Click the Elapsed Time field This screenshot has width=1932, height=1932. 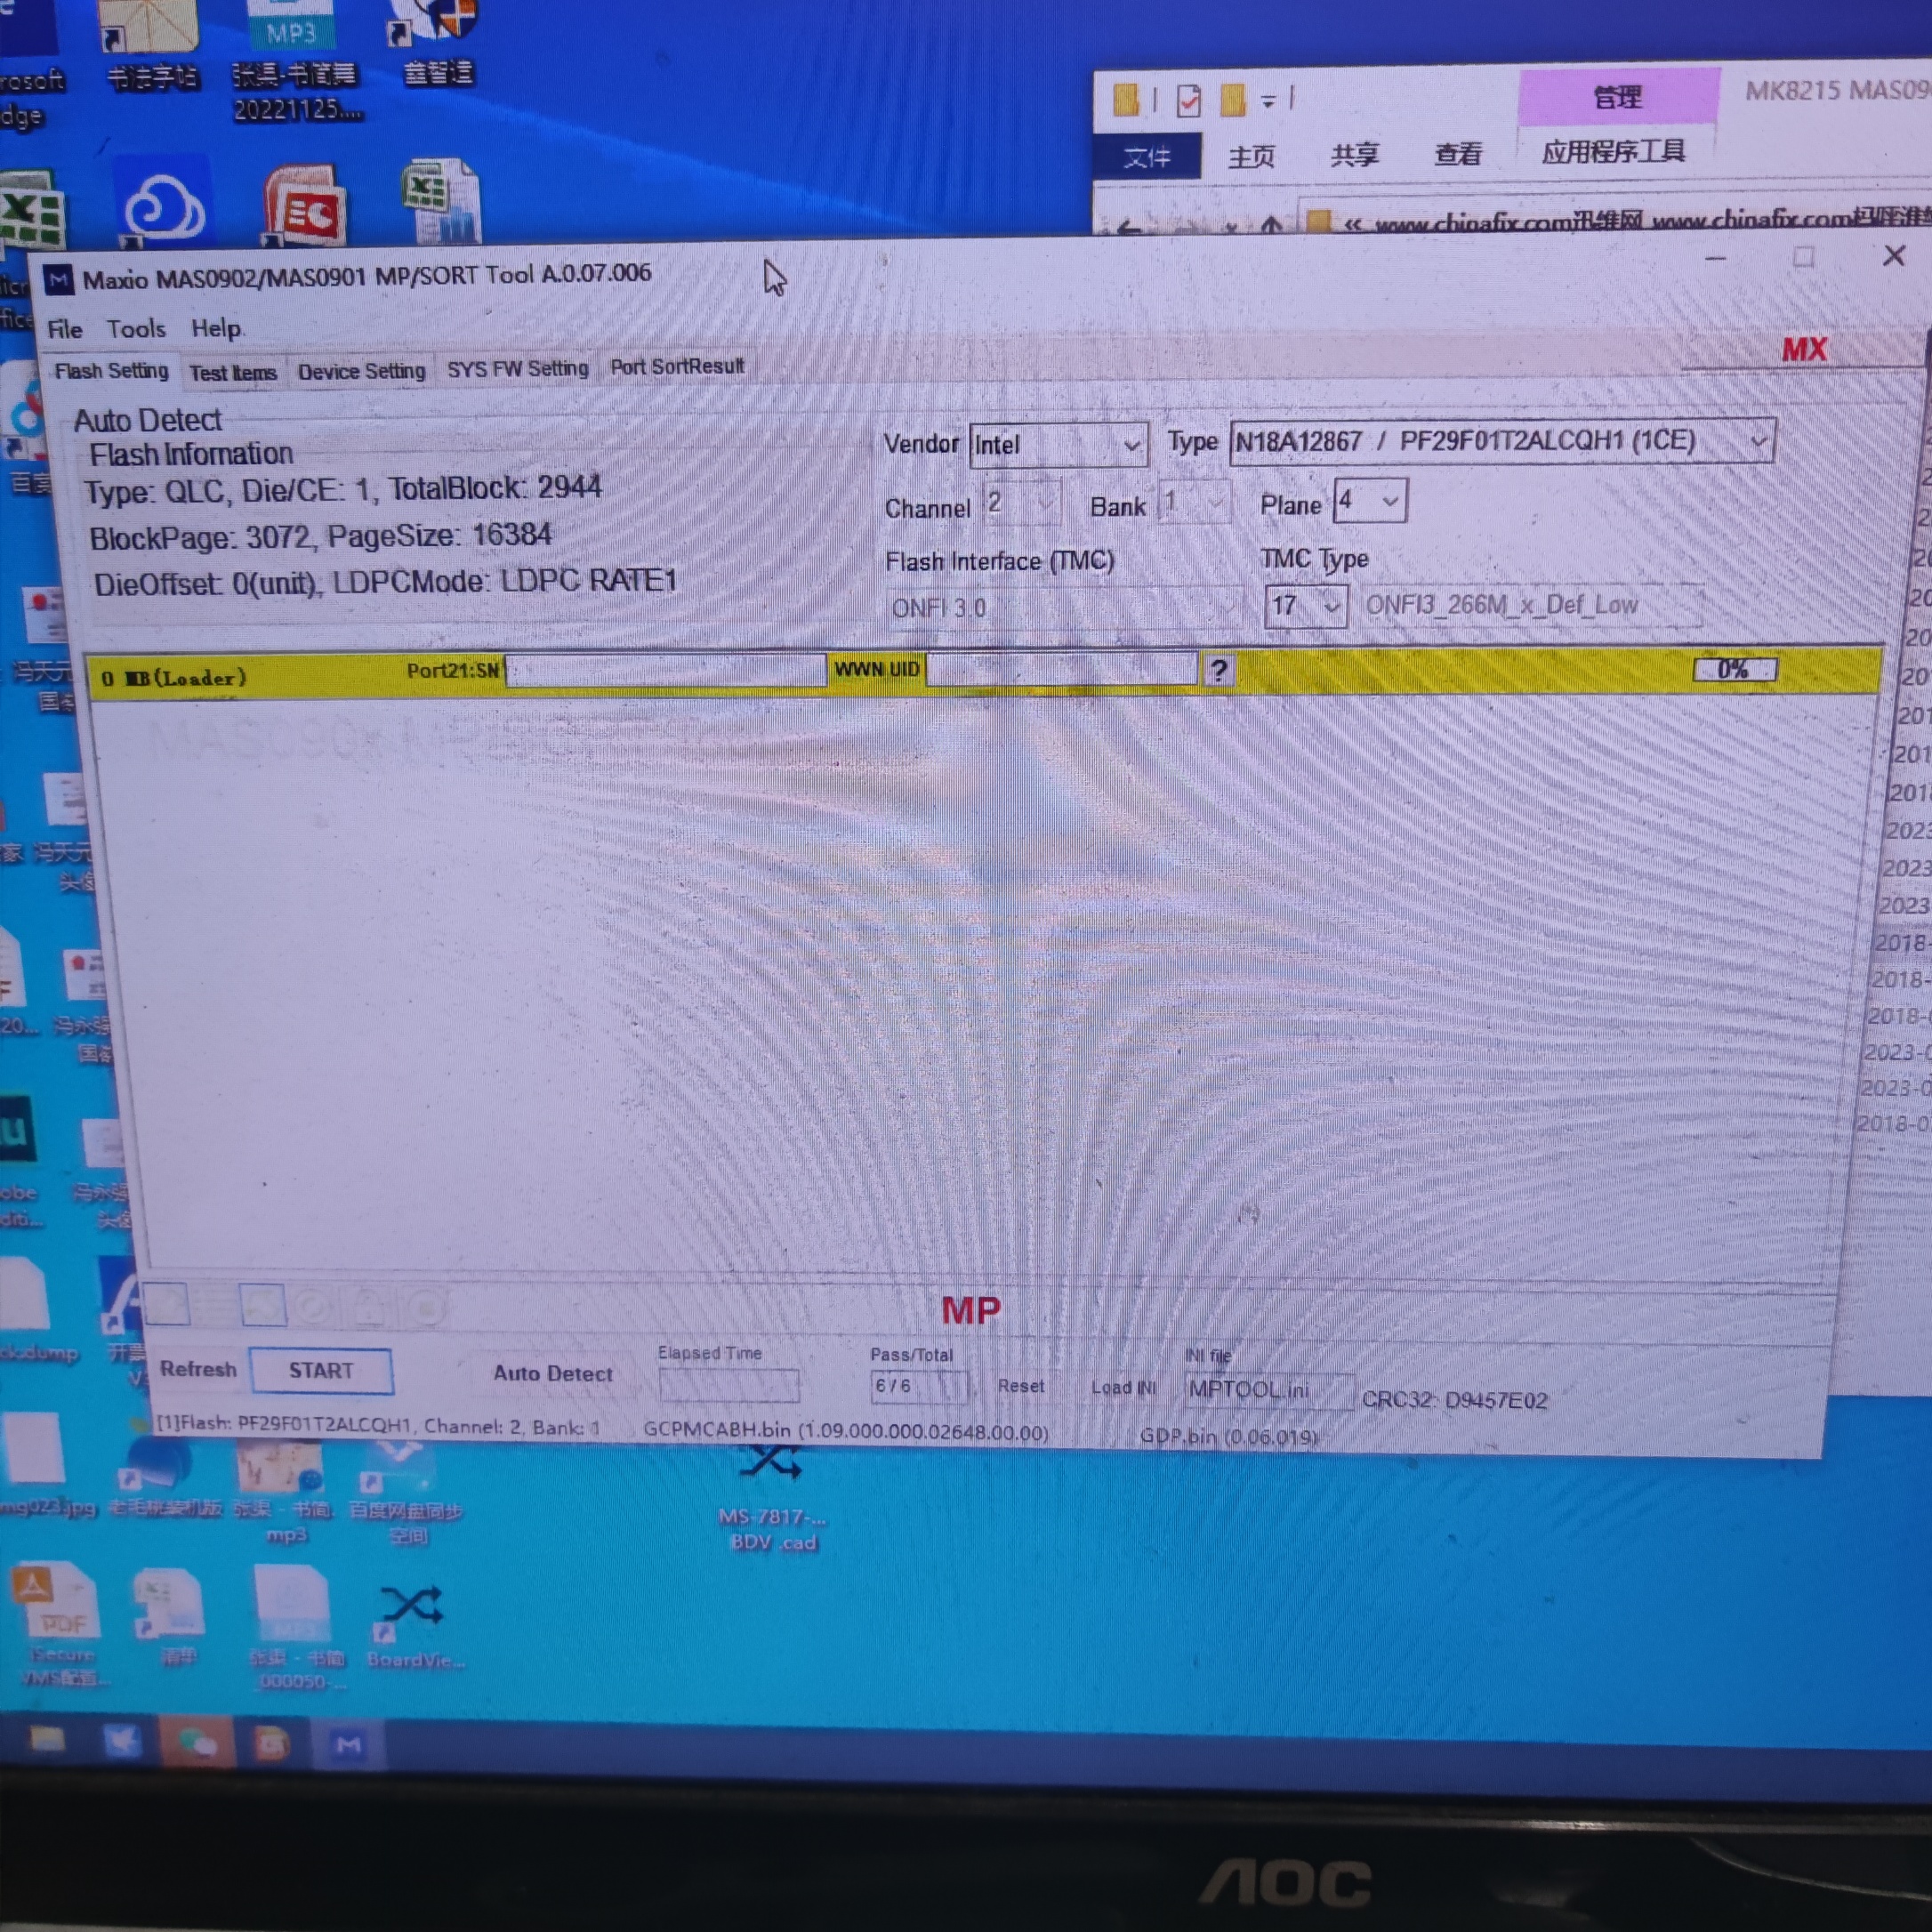coord(729,1385)
